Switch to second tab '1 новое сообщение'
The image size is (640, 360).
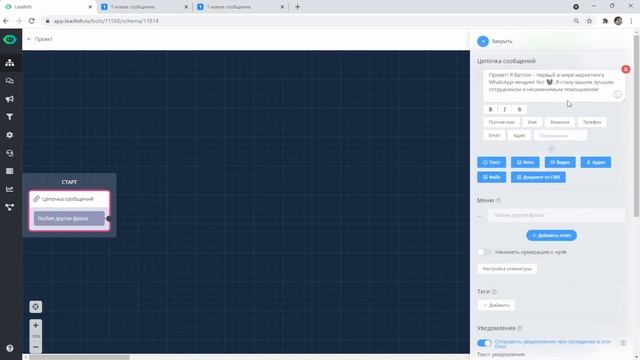145,7
